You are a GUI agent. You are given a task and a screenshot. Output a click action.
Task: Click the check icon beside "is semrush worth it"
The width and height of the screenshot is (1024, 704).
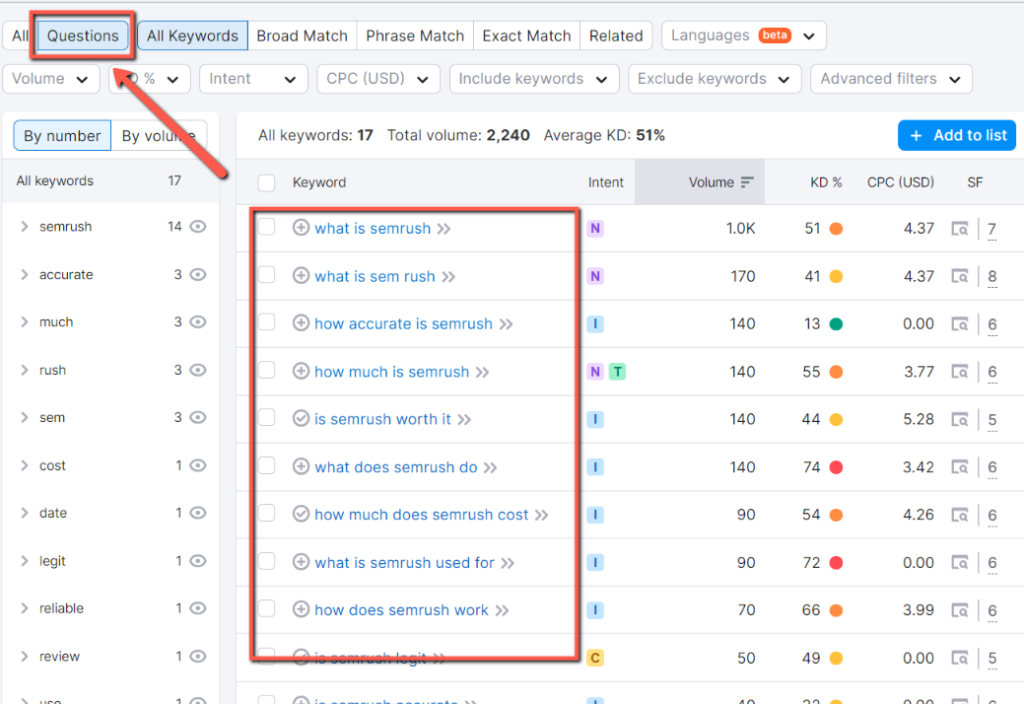coord(300,419)
